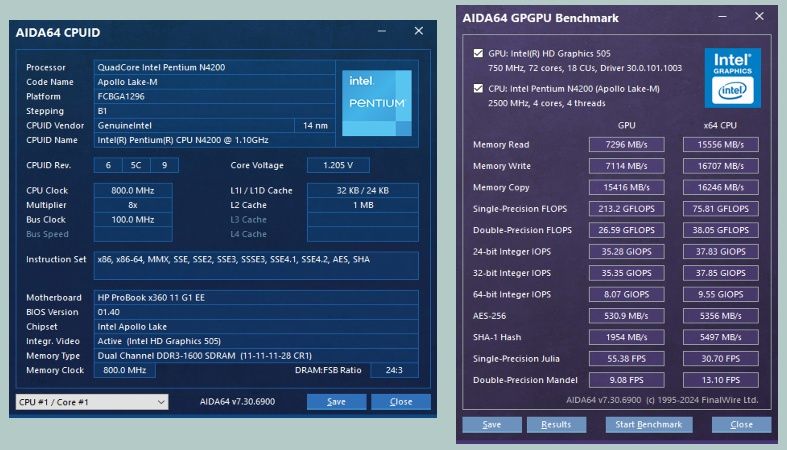Close GPGPU Benchmark with the X icon
787x450 pixels.
pos(759,17)
